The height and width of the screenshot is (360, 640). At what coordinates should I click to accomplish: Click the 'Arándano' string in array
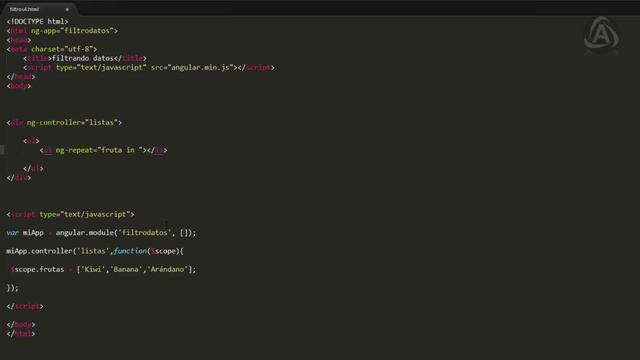[x=167, y=270]
